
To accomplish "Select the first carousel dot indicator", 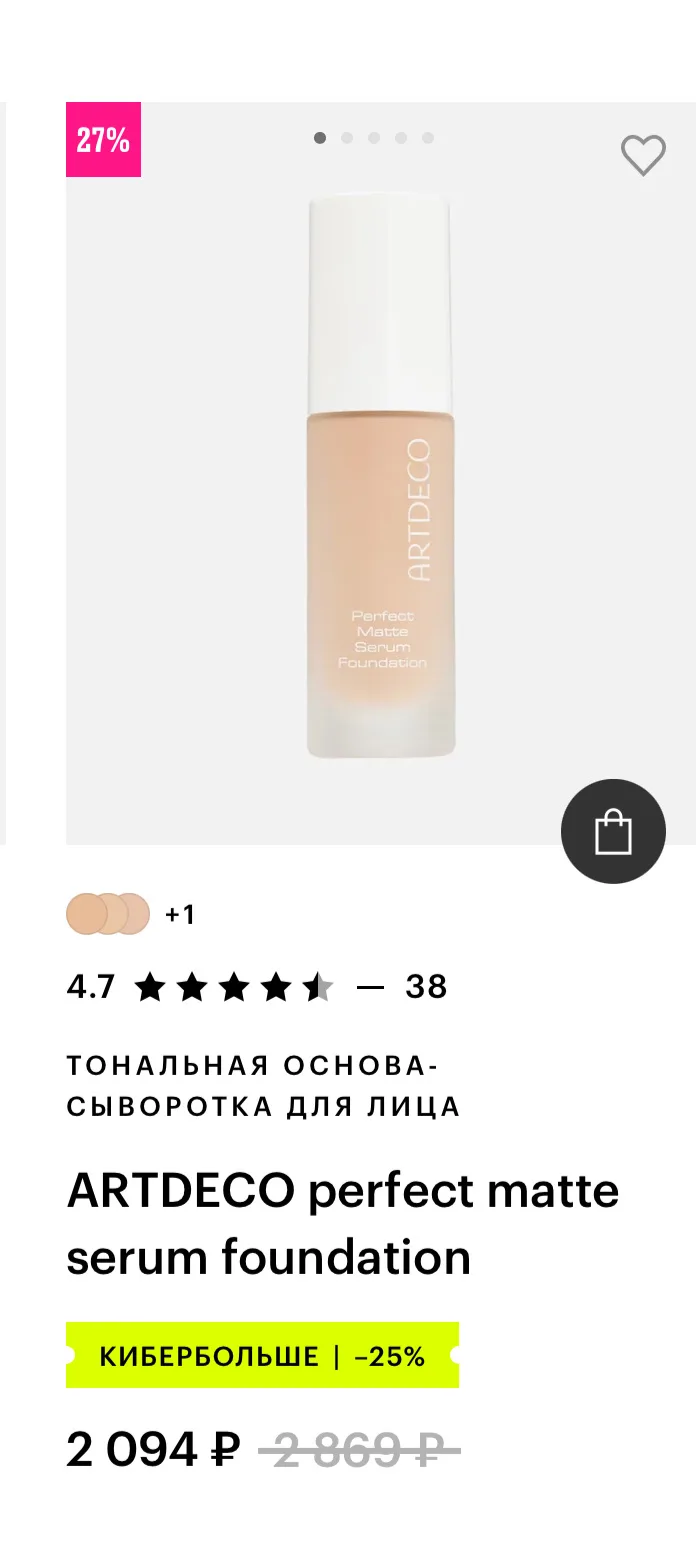I will (x=320, y=138).
